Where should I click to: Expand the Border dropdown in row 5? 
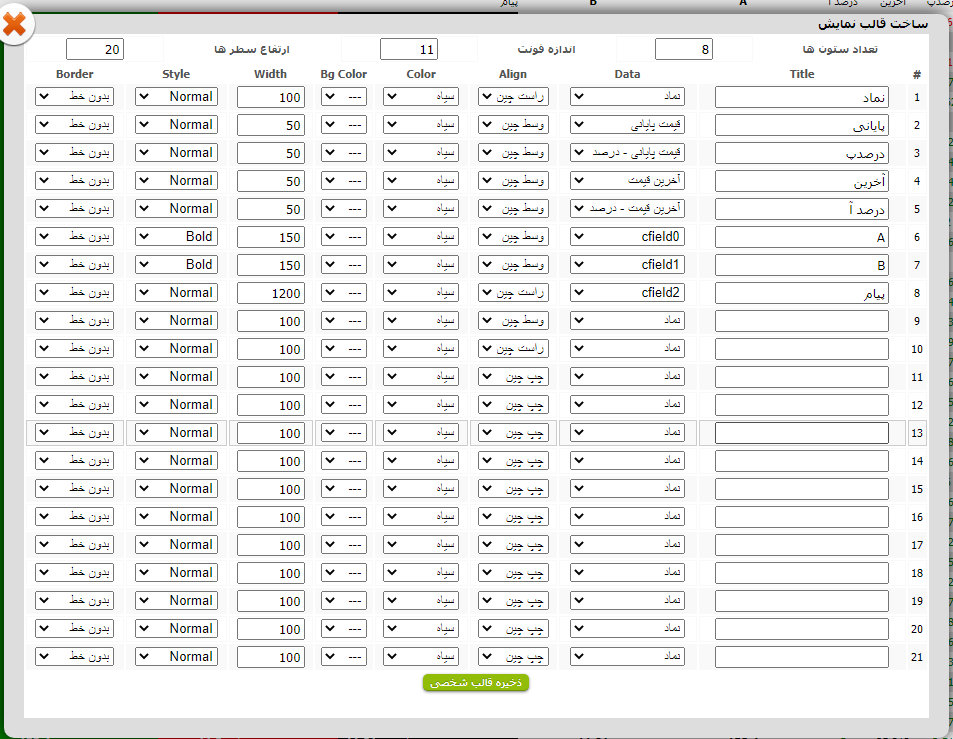tap(74, 209)
